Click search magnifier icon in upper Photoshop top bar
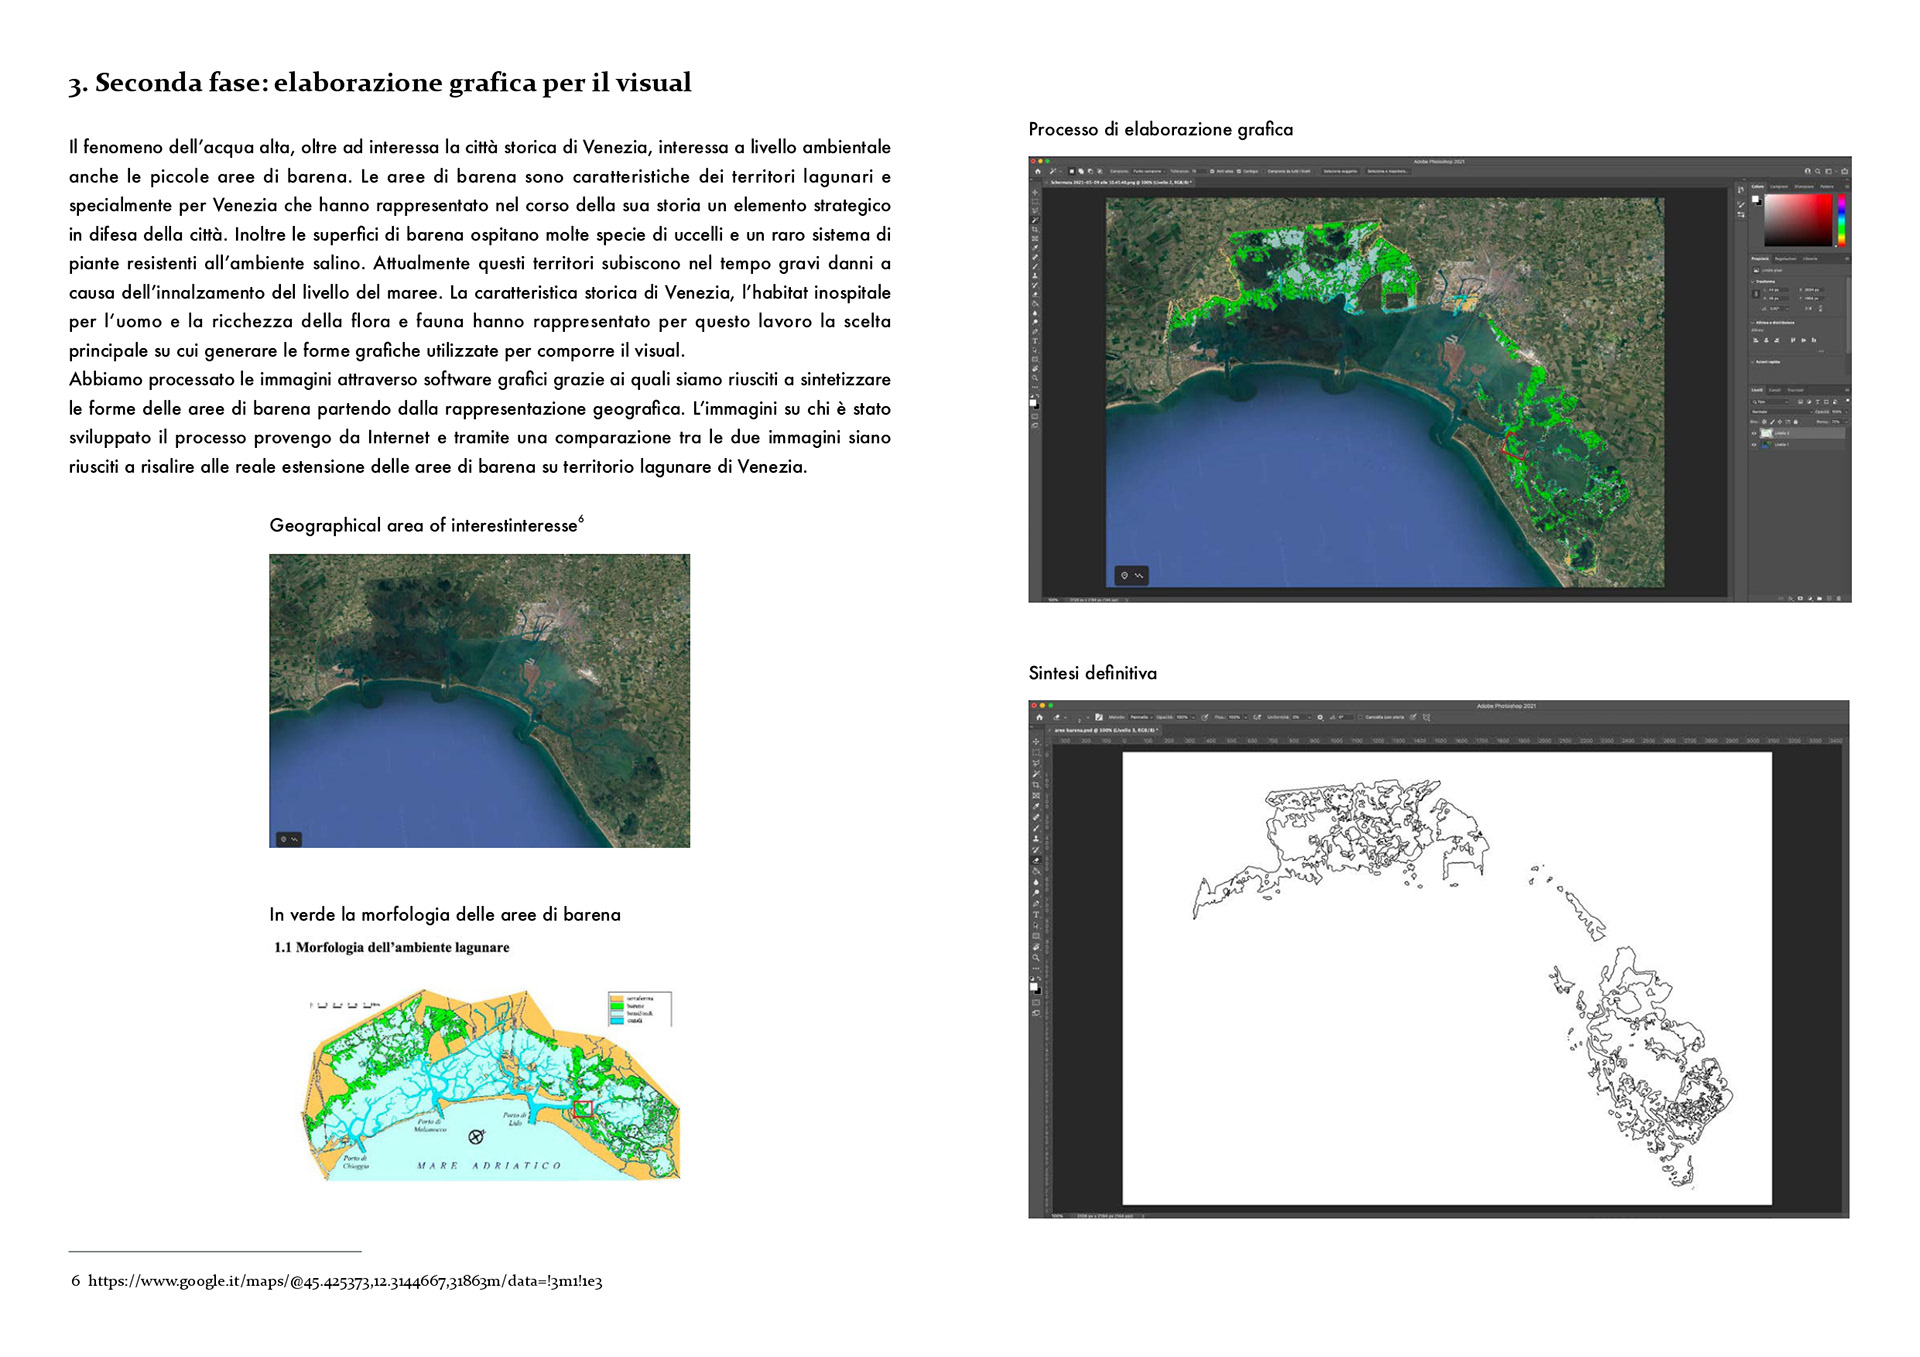Viewport: 1920px width, 1357px height. [x=1818, y=171]
